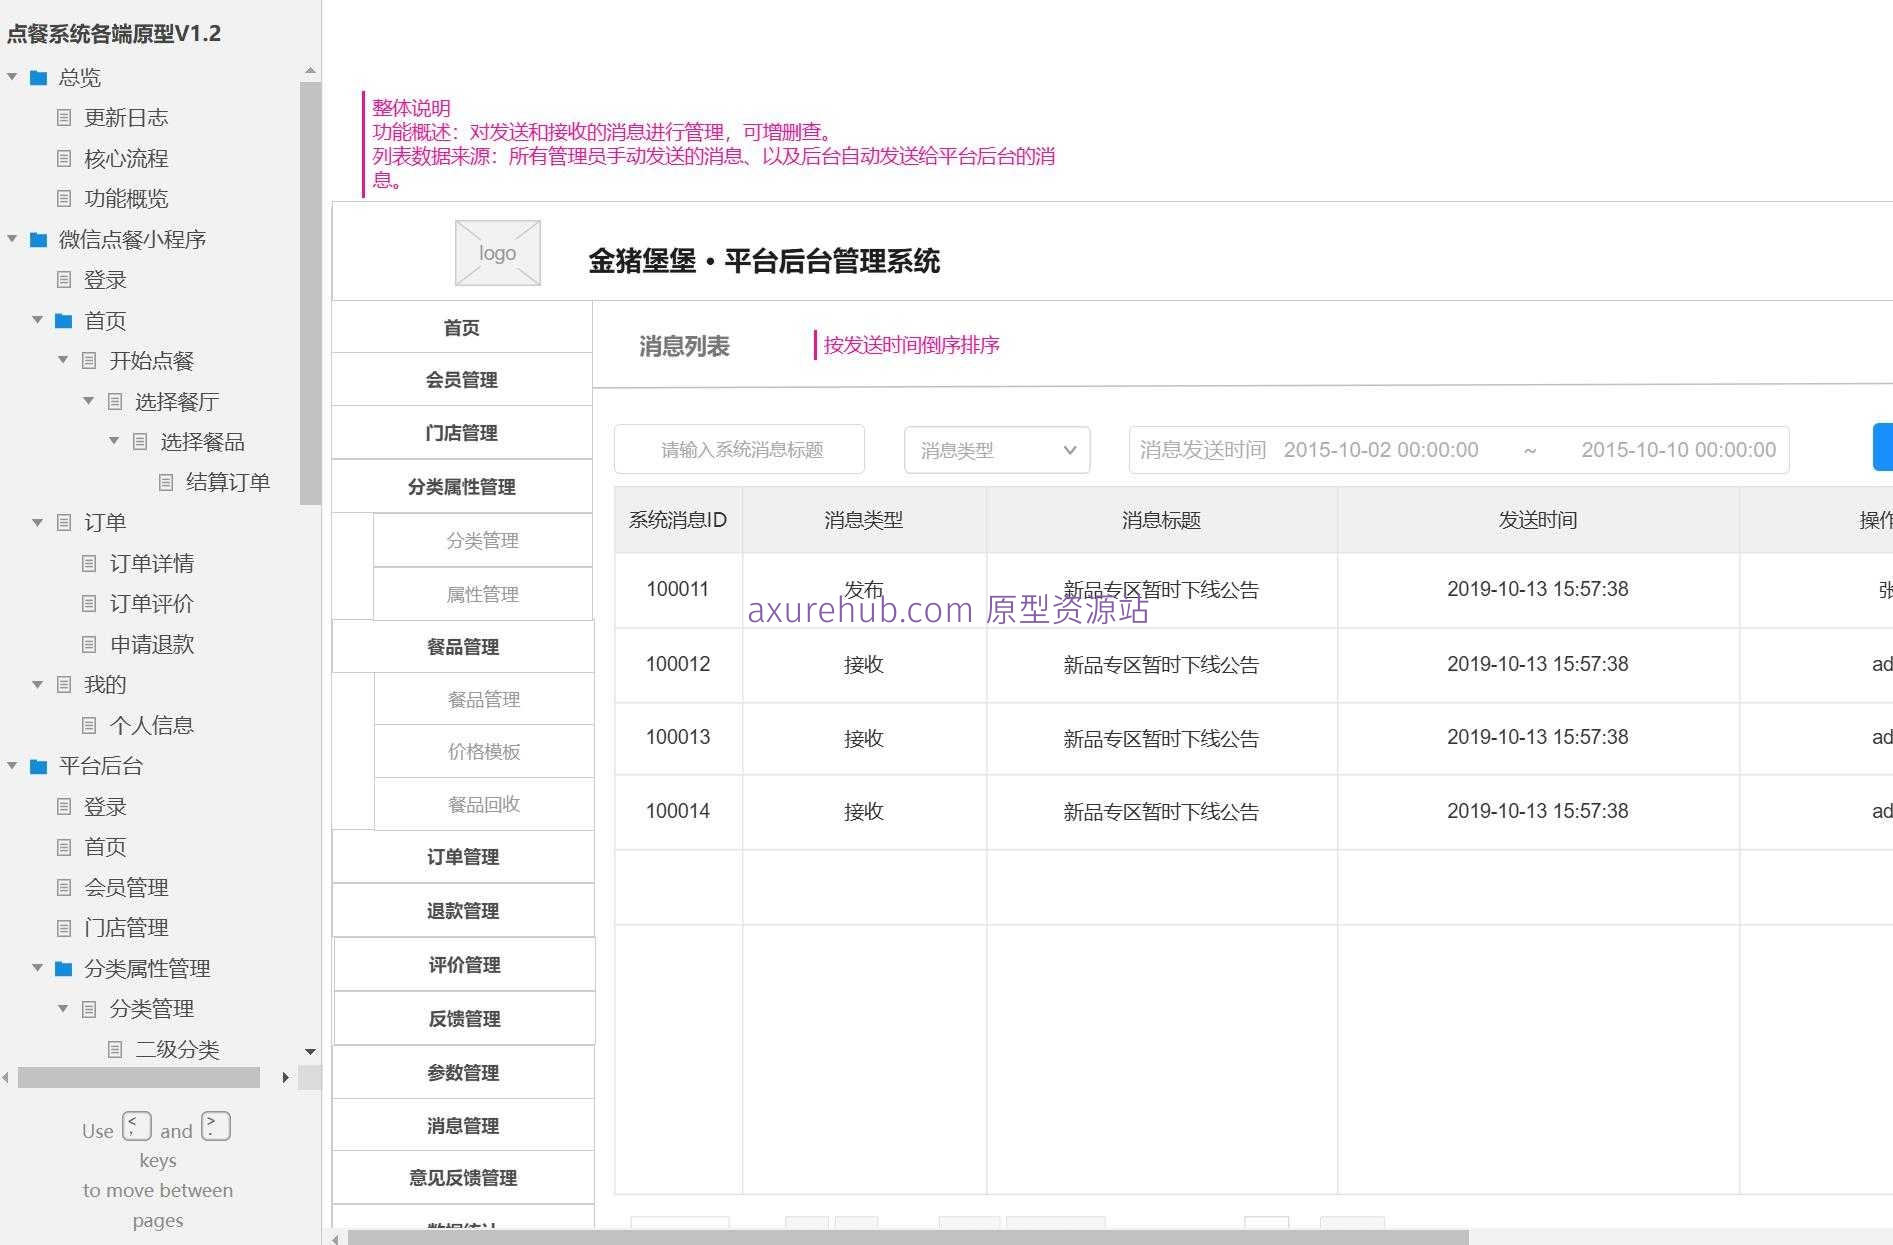Select 餐品回收 submenu item
The width and height of the screenshot is (1893, 1245).
tap(484, 804)
